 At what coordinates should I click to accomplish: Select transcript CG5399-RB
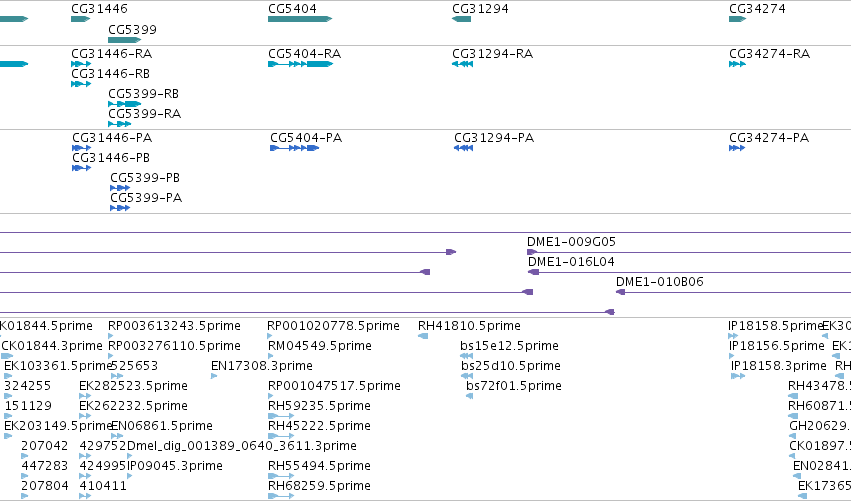[x=143, y=94]
